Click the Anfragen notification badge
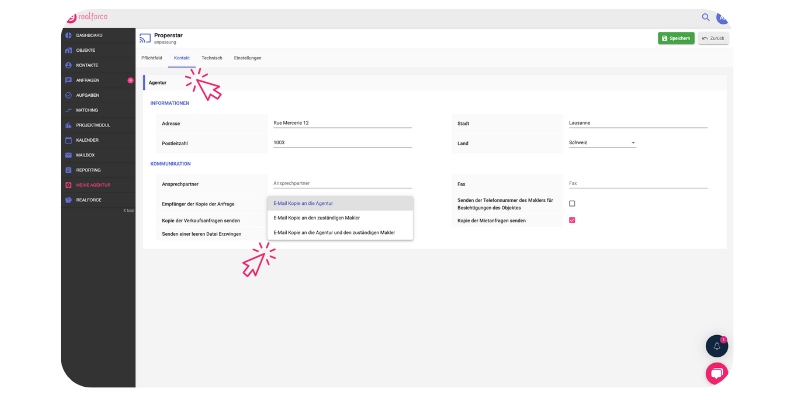 pyautogui.click(x=130, y=80)
